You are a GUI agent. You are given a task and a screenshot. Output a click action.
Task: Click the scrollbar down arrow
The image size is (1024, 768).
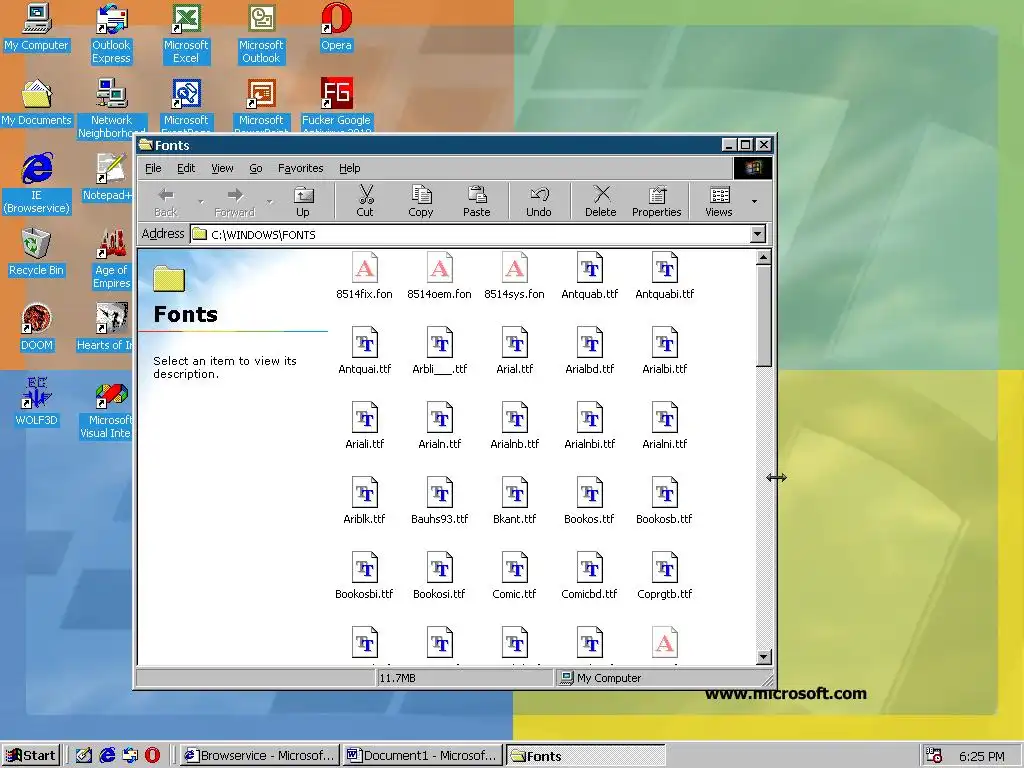(763, 657)
